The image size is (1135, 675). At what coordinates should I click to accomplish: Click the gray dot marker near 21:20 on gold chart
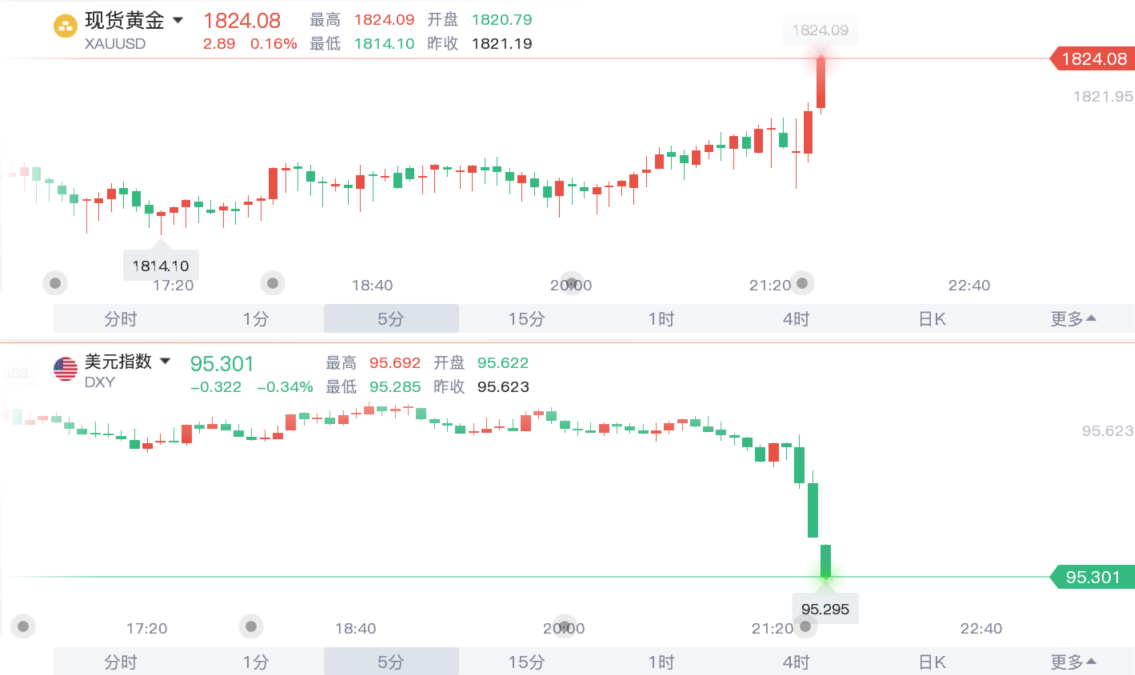(x=802, y=283)
